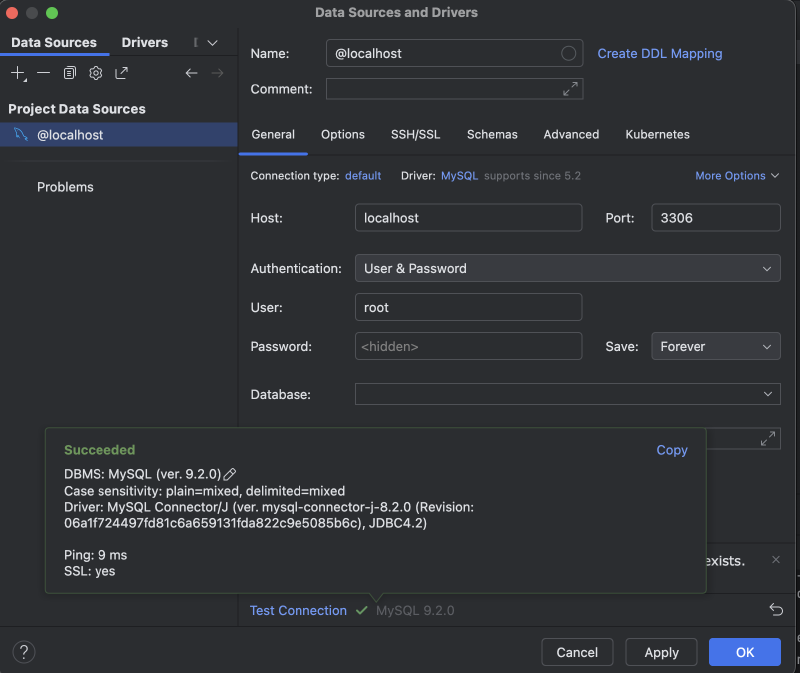The image size is (800, 673).
Task: Click 'Ping: 9 ms' text
Action: click(95, 555)
